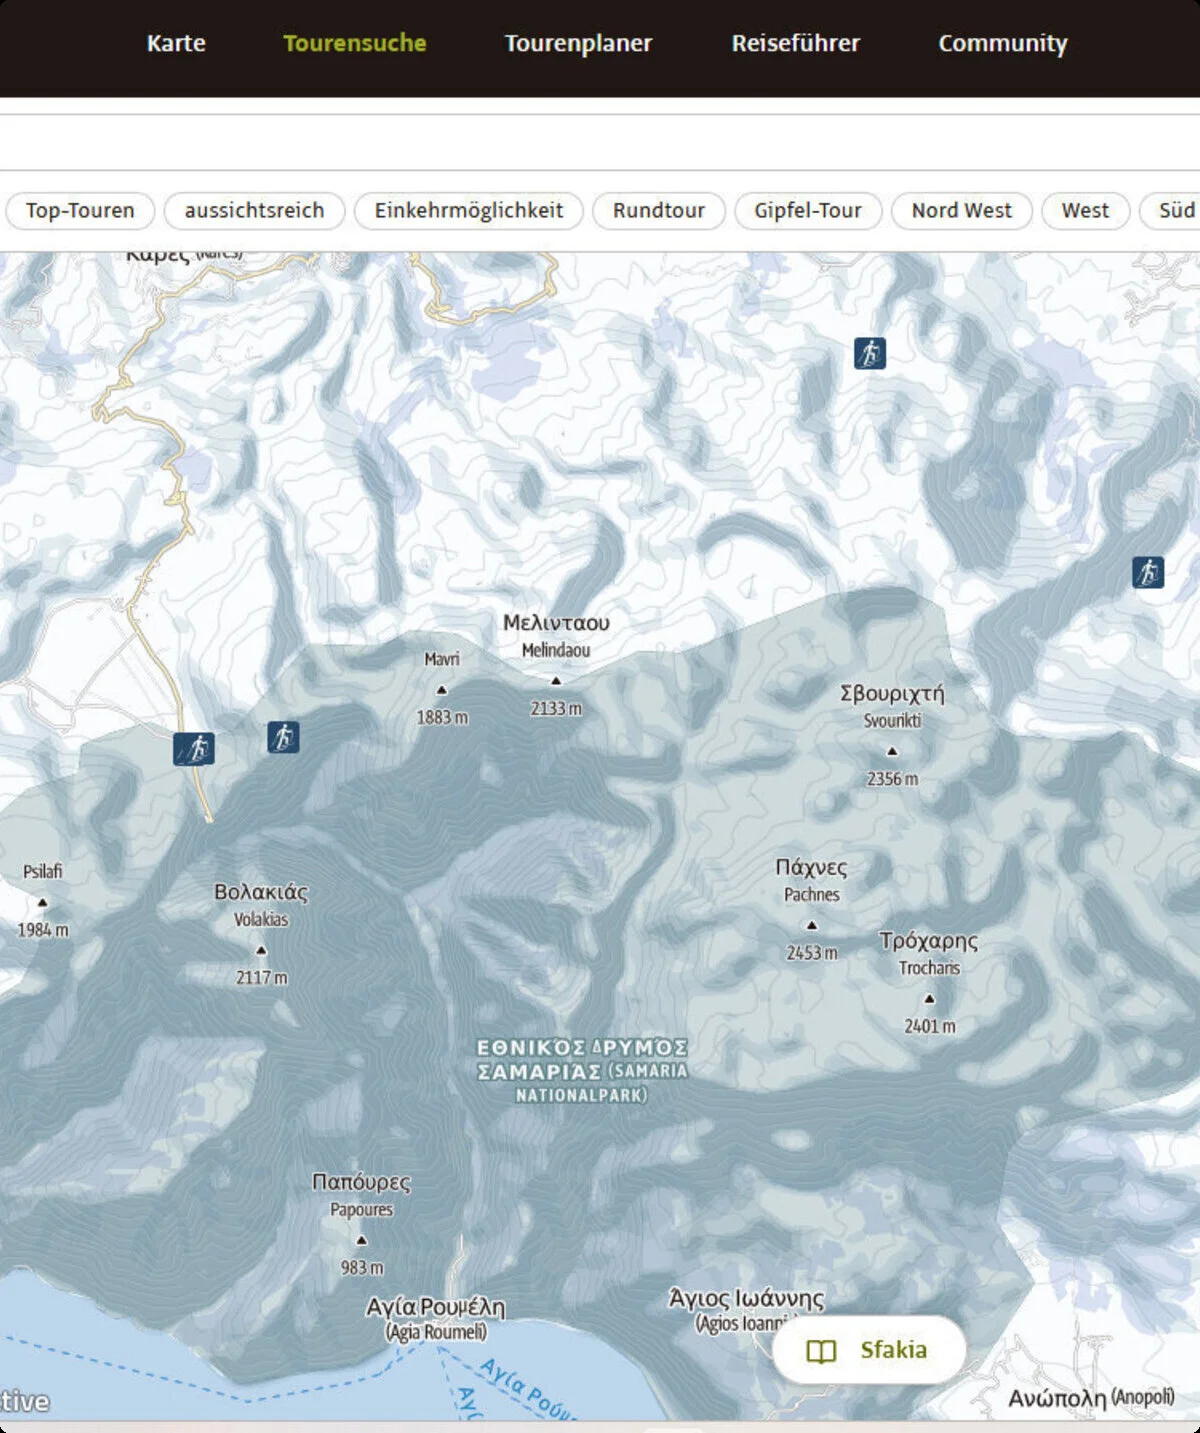The height and width of the screenshot is (1433, 1200).
Task: Select the hiking marker north of Svourikti
Action: click(x=869, y=353)
